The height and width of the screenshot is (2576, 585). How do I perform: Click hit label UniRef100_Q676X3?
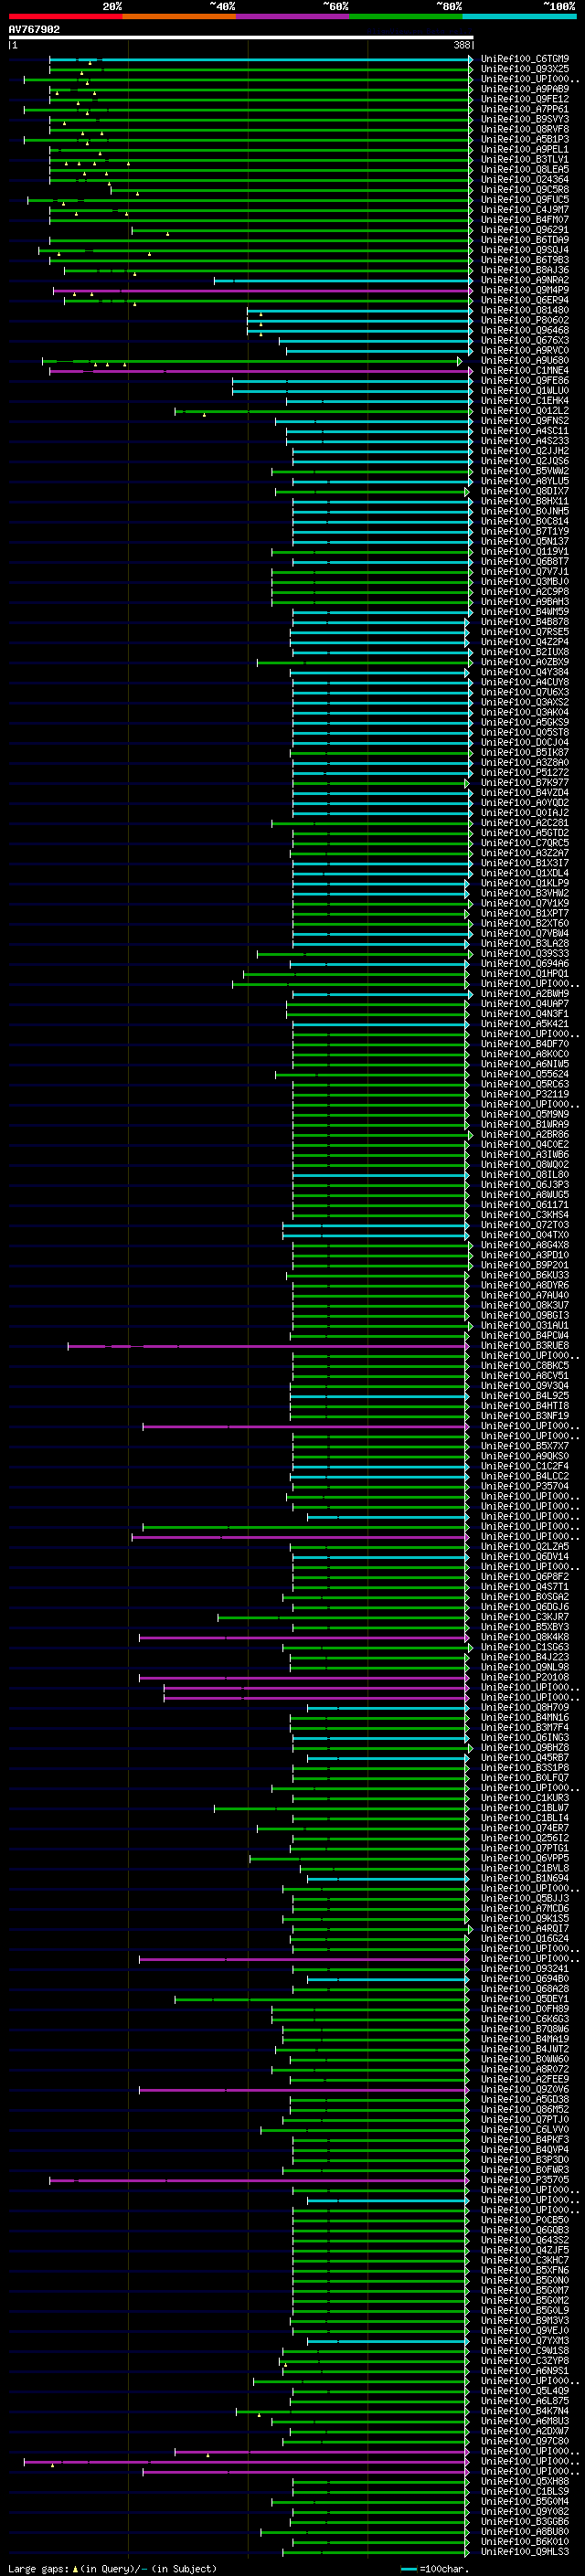(x=525, y=340)
